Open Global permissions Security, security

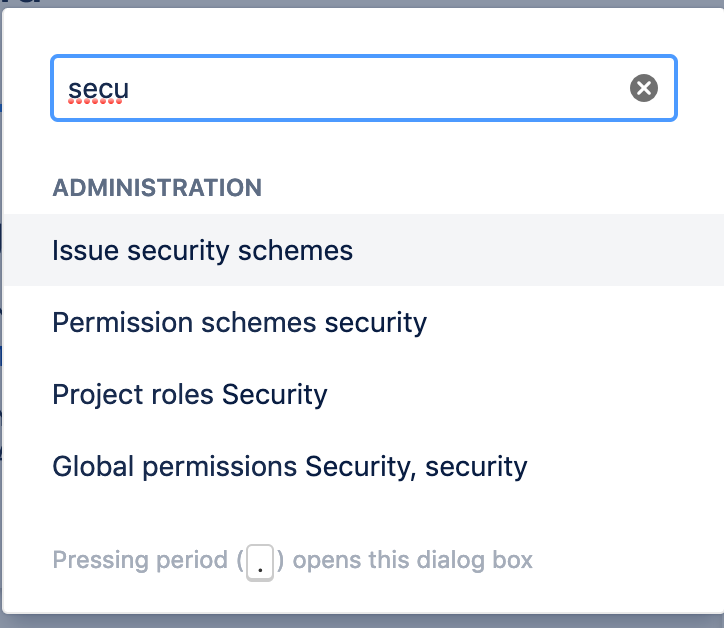pyautogui.click(x=289, y=466)
